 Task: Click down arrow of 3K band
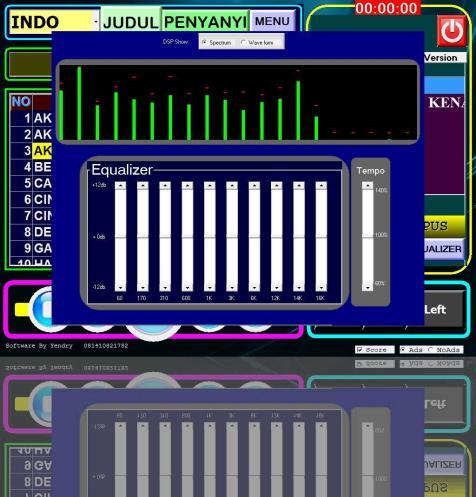click(232, 288)
